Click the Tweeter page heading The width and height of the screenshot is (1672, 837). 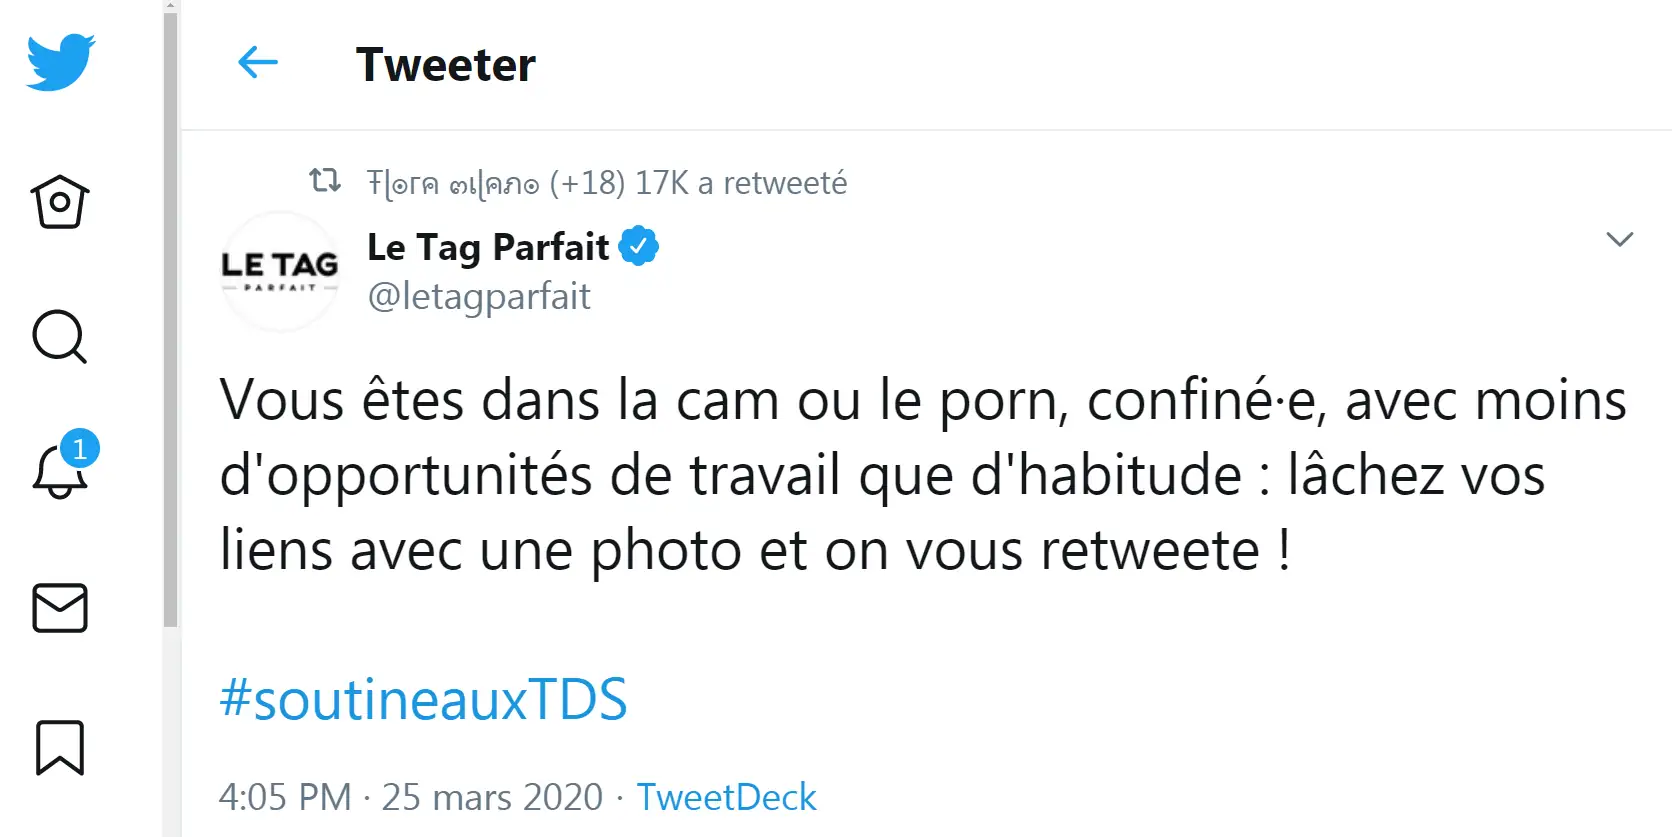point(445,65)
